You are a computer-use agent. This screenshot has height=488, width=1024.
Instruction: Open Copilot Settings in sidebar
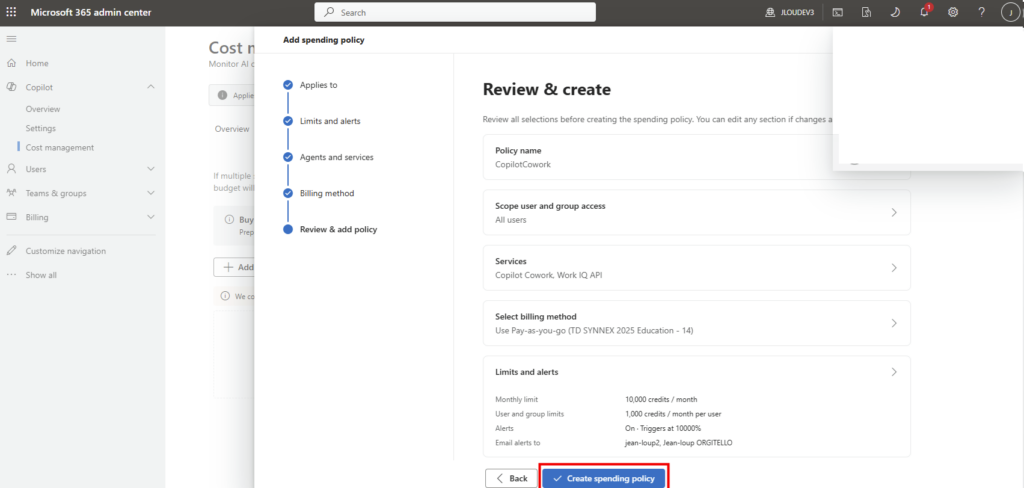40,128
